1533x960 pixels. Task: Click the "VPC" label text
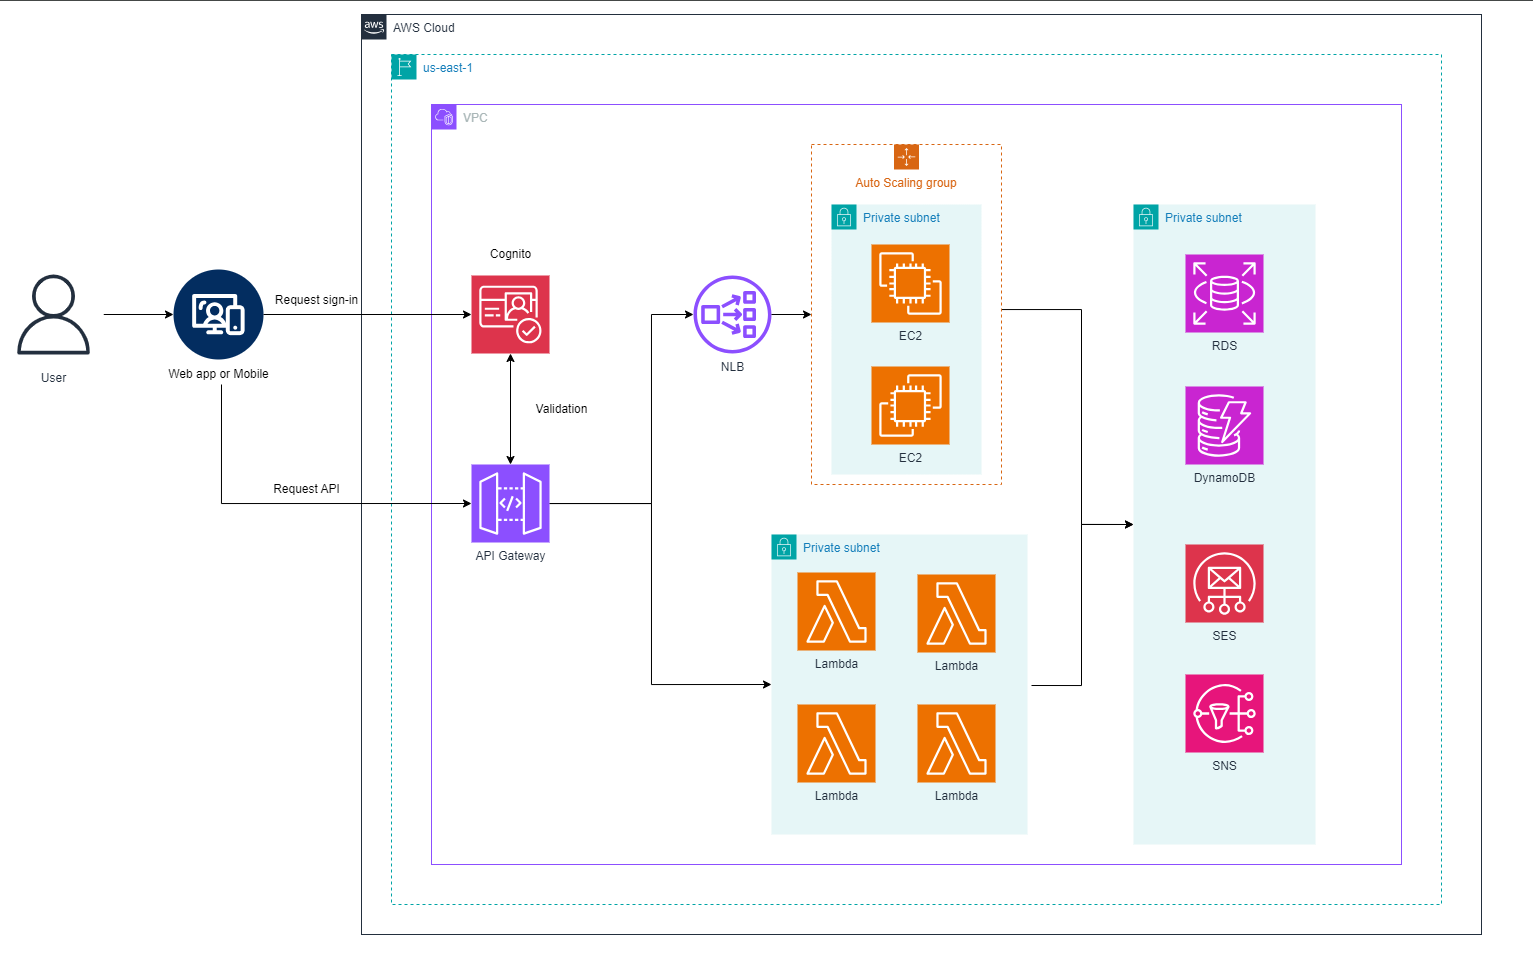475,118
